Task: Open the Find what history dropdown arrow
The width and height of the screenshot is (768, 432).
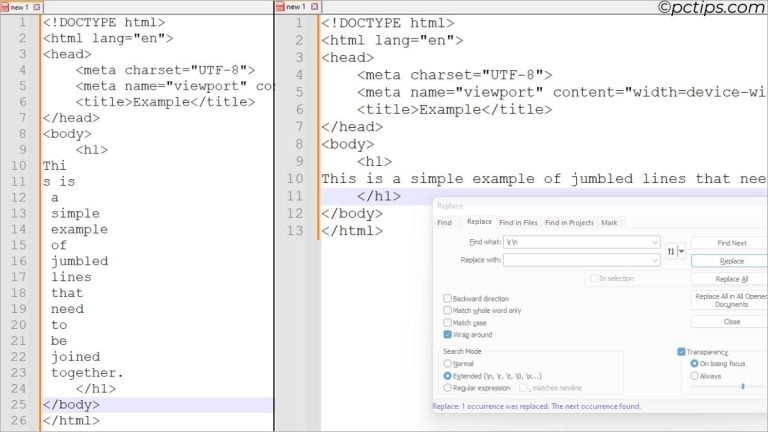Action: point(655,242)
